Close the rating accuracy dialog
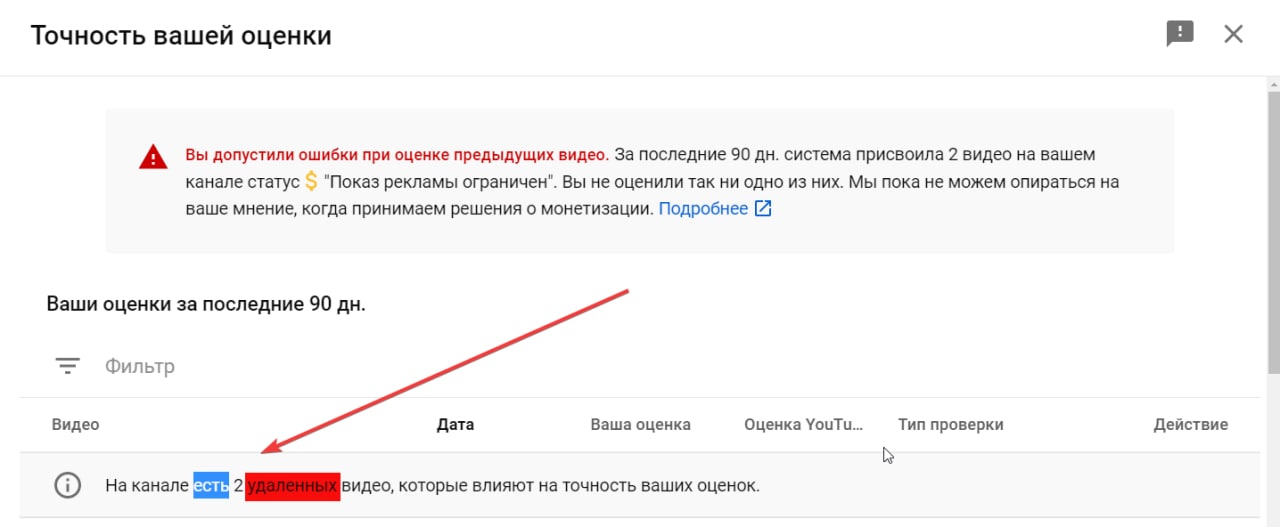 (1234, 34)
